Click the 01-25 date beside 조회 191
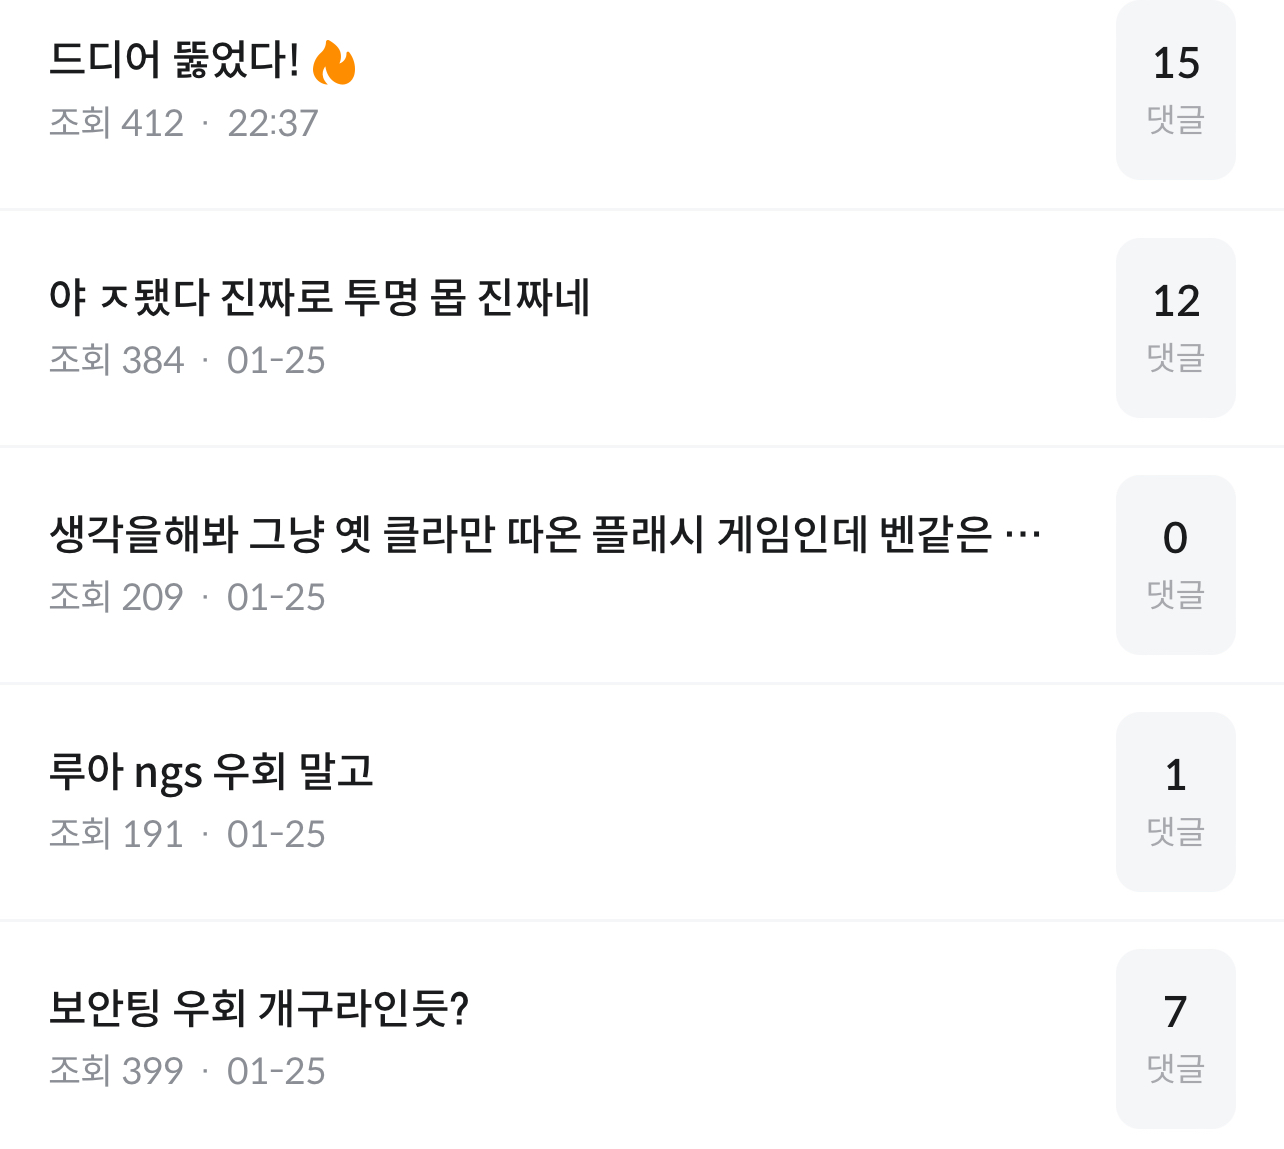This screenshot has height=1149, width=1284. click(276, 834)
